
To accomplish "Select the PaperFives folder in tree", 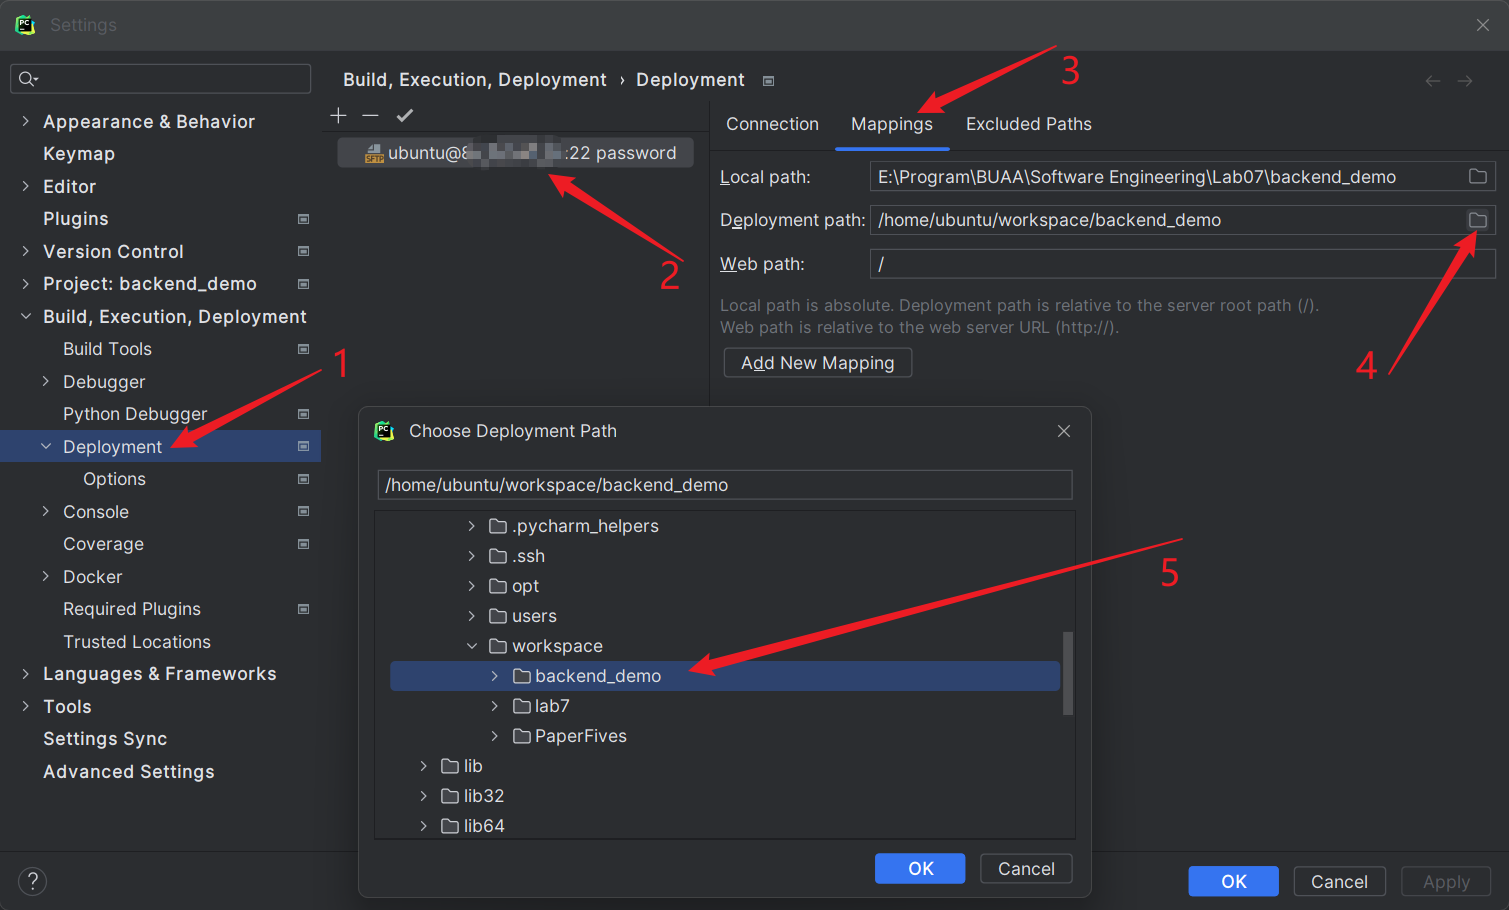I will pos(580,736).
